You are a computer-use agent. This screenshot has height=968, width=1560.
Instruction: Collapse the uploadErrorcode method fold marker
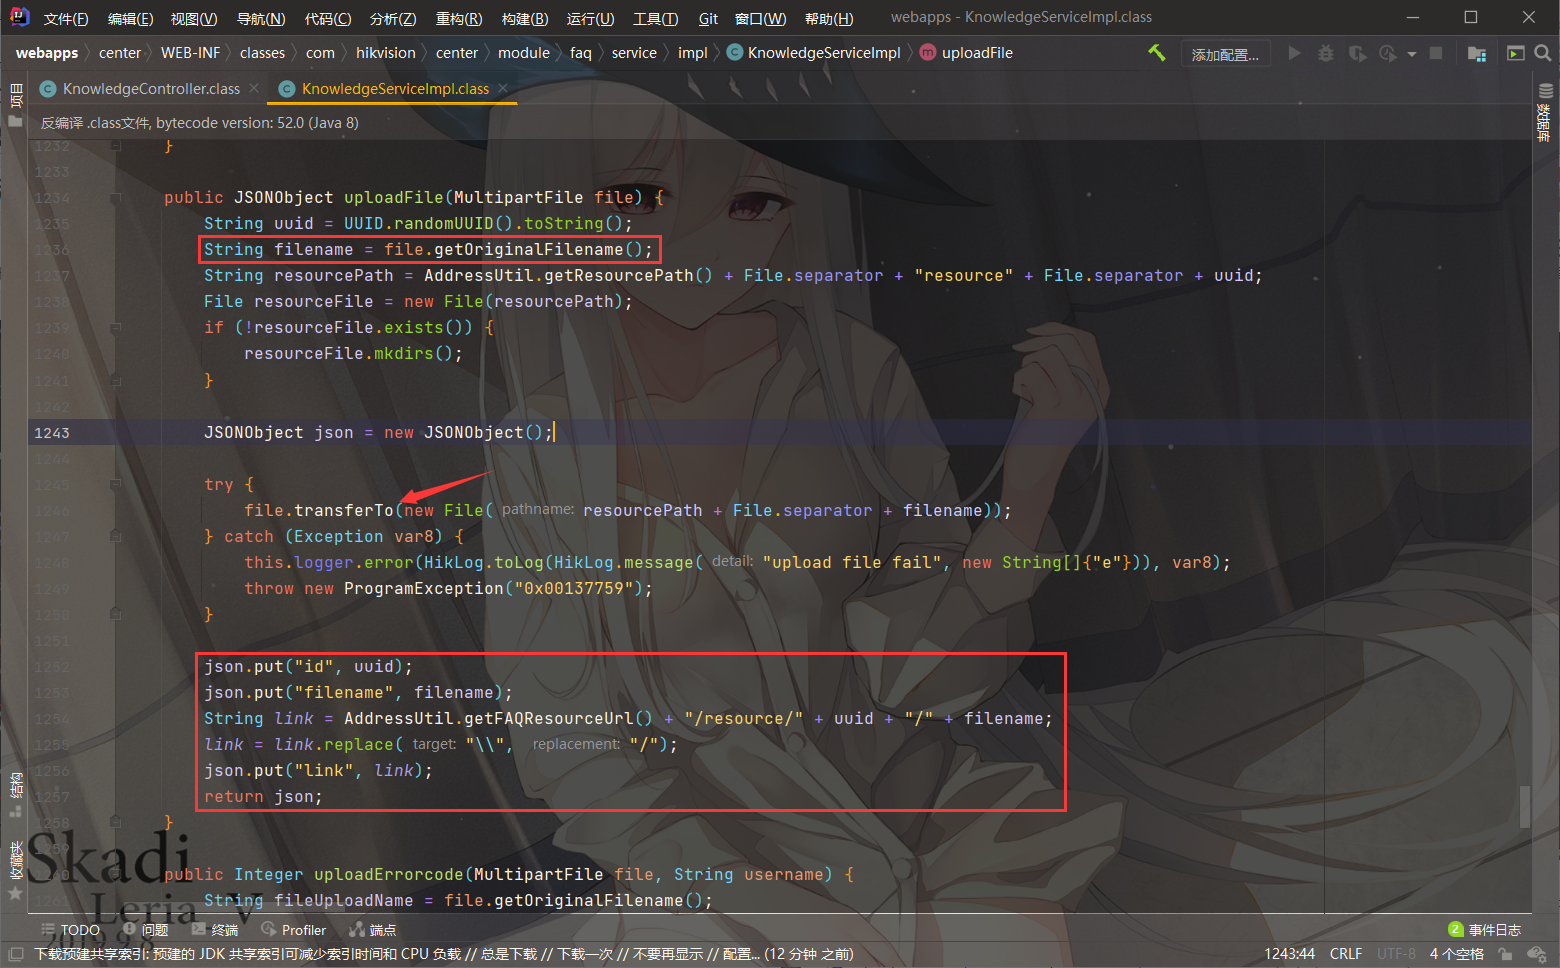(116, 874)
